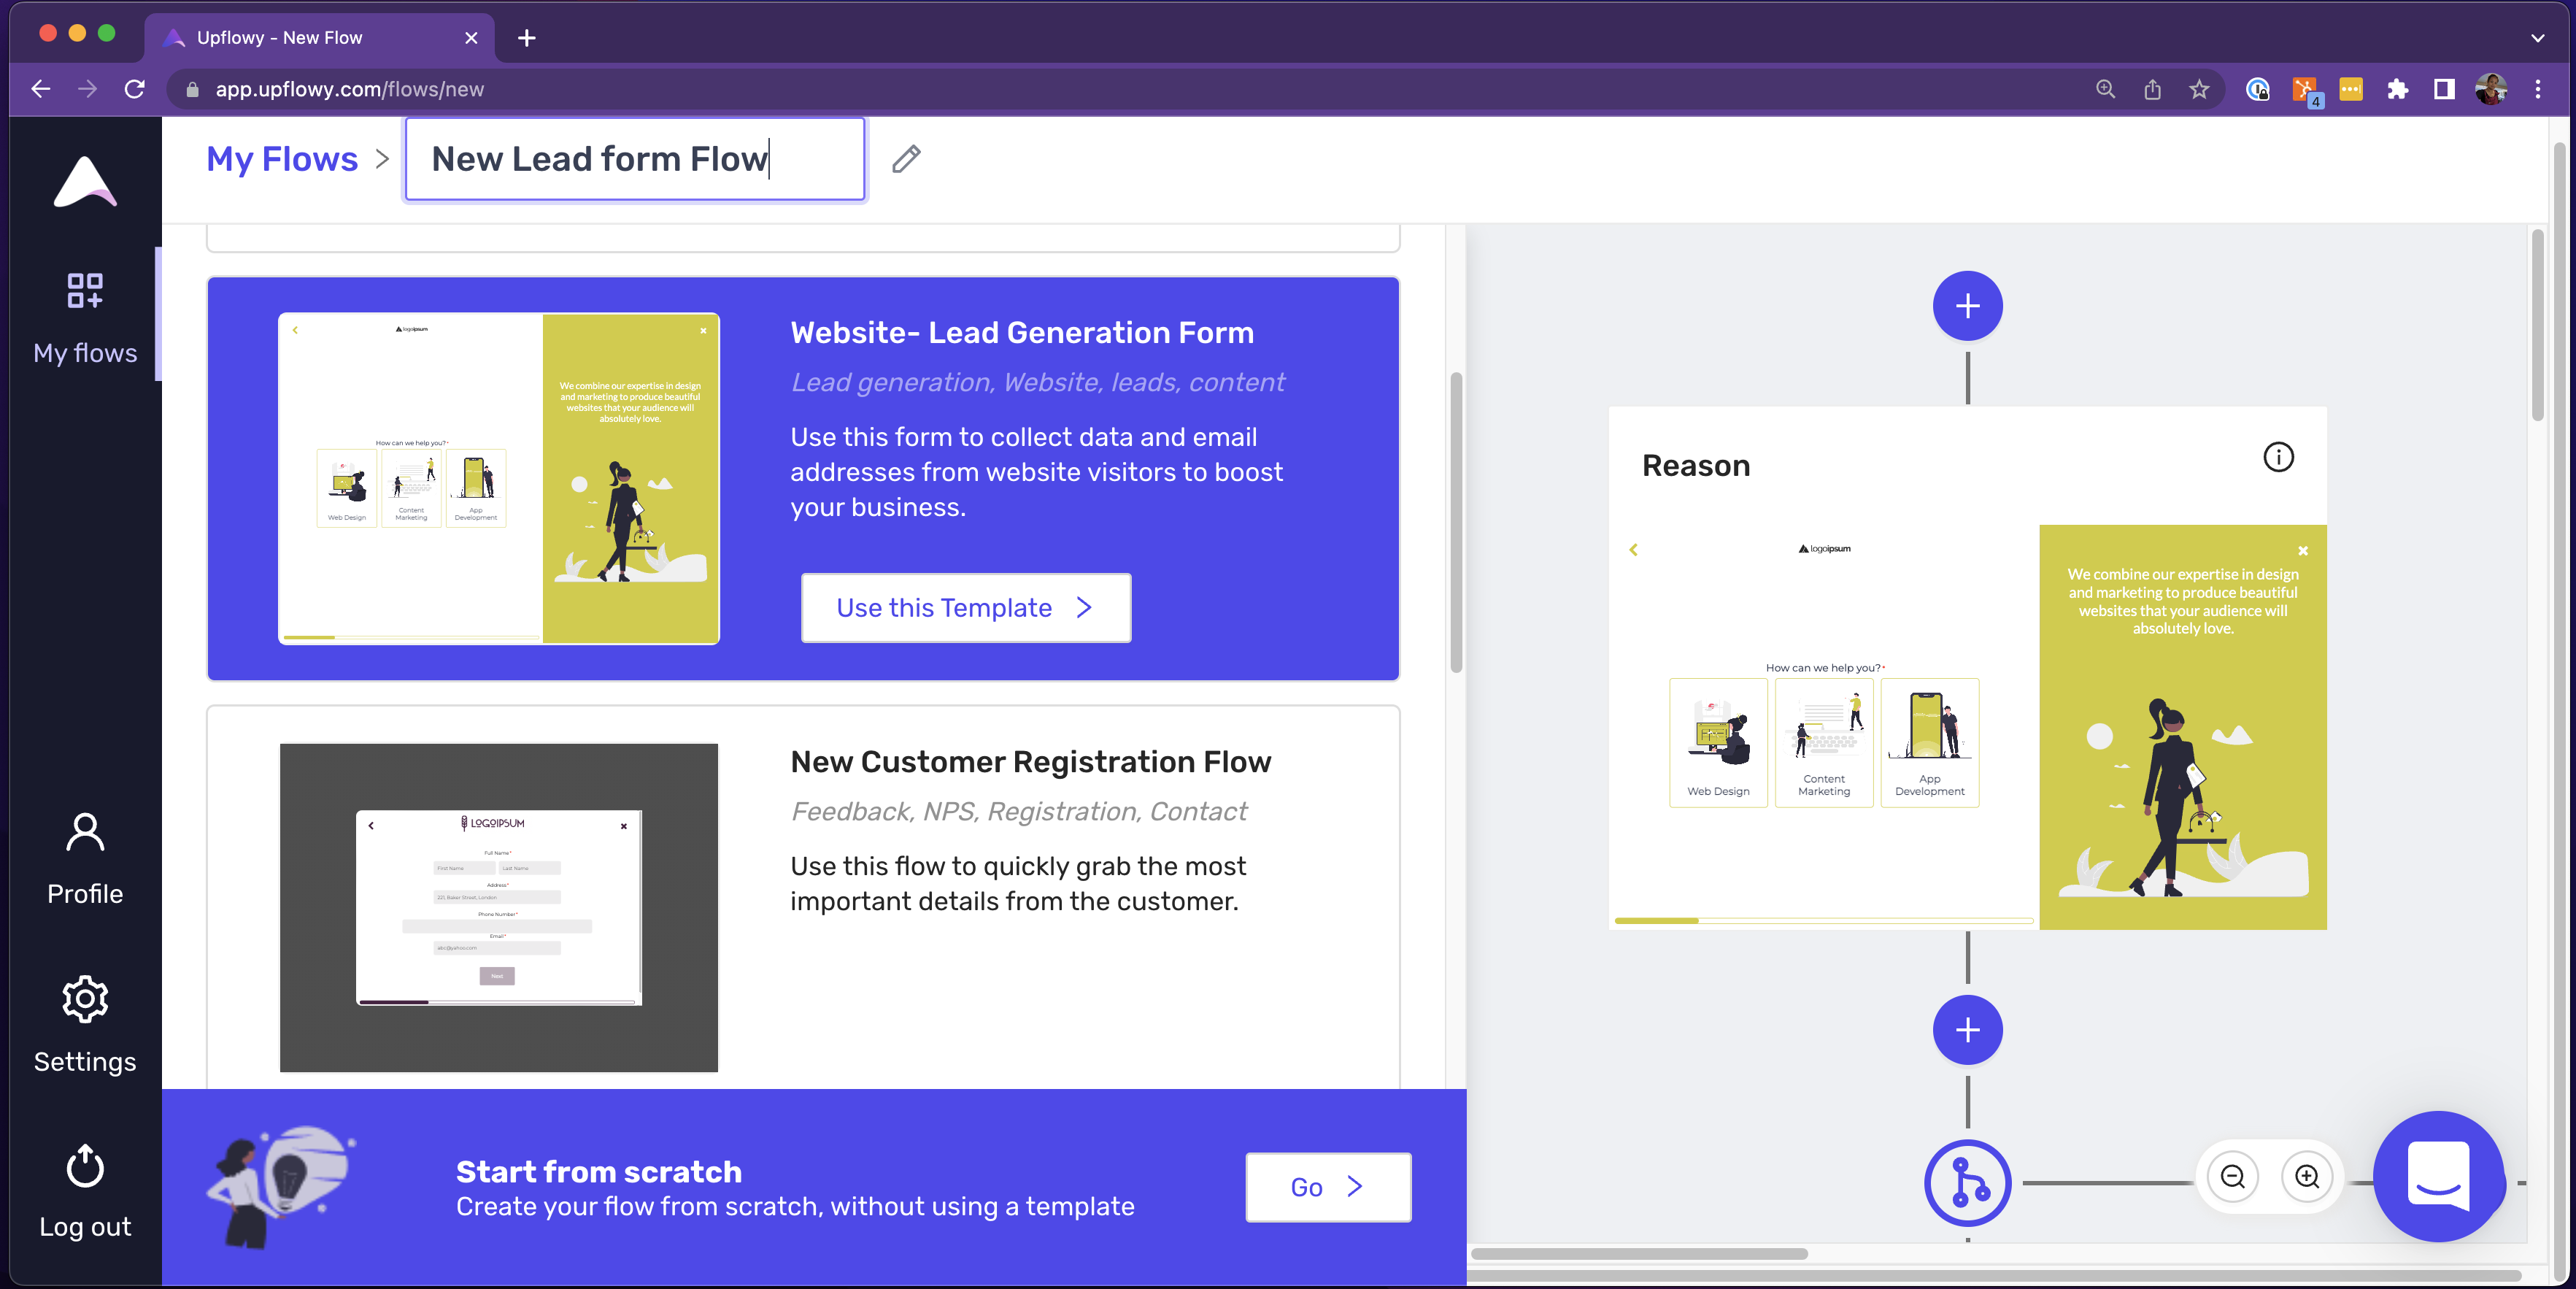This screenshot has height=1289, width=2576.
Task: Bookmark this page with star icon
Action: 2199,89
